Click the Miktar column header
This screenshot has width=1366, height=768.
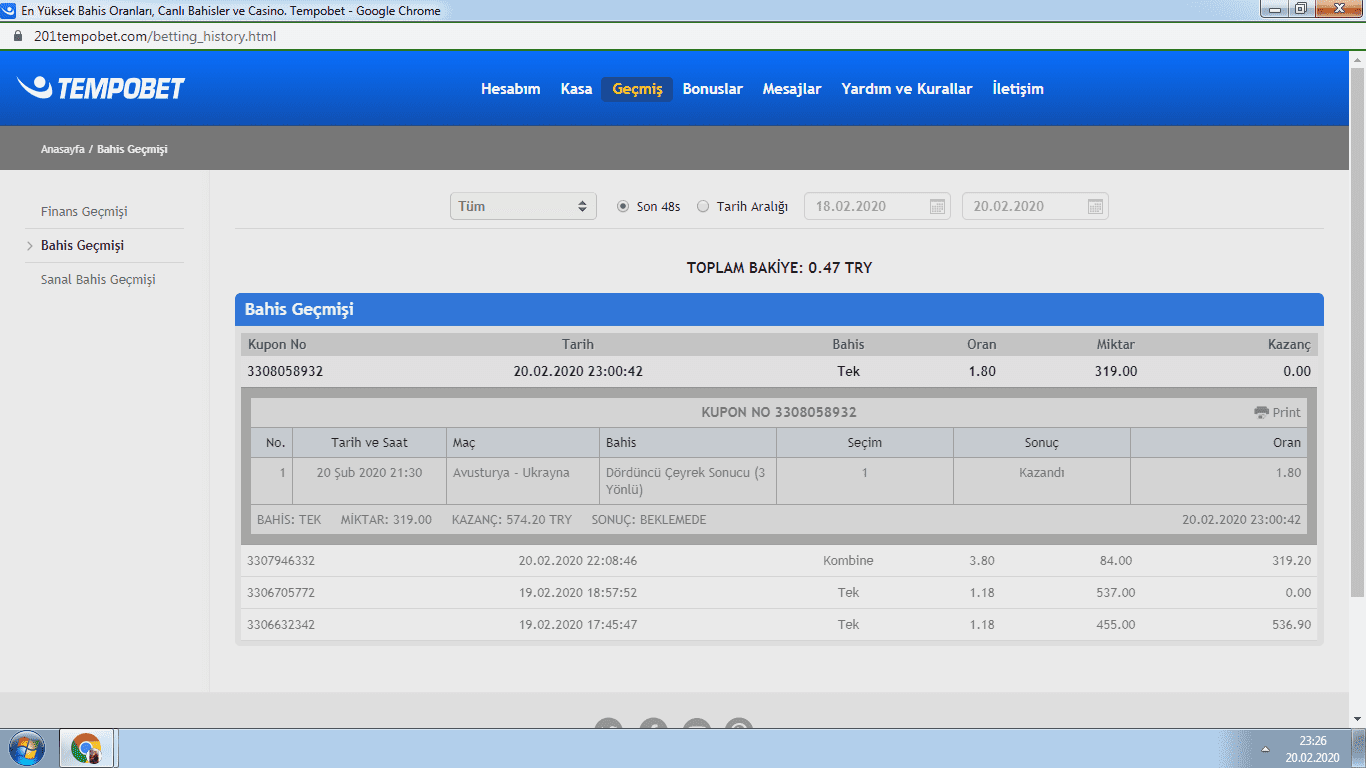coord(1116,344)
